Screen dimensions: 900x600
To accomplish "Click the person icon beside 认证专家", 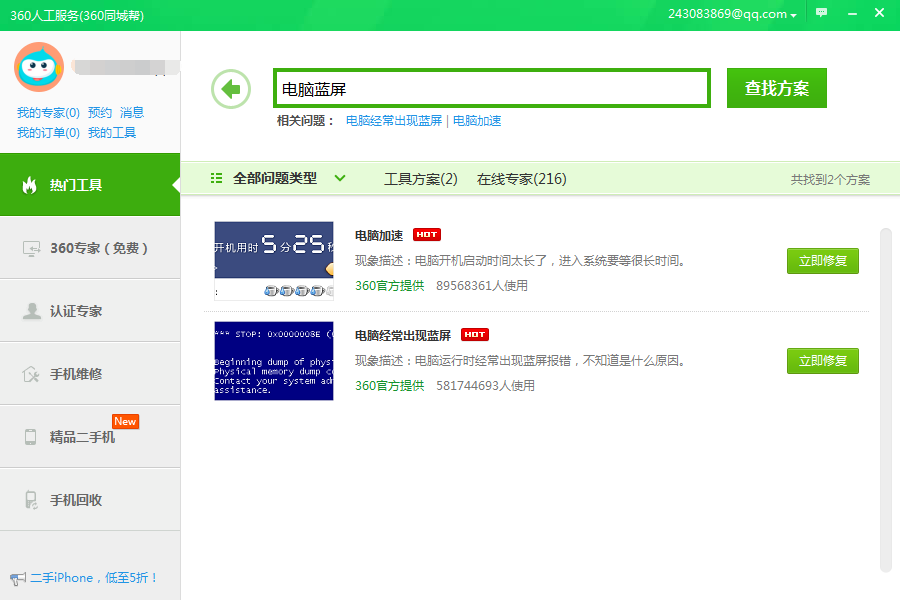I will pyautogui.click(x=31, y=311).
